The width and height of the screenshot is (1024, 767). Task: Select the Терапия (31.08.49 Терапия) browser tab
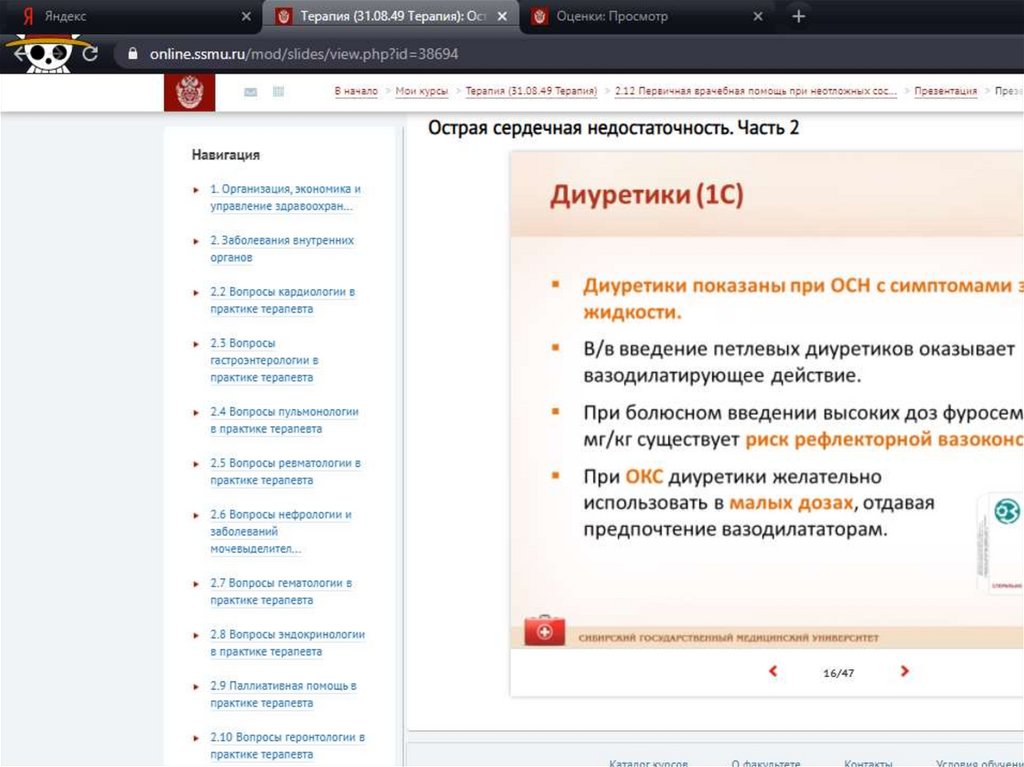[391, 16]
